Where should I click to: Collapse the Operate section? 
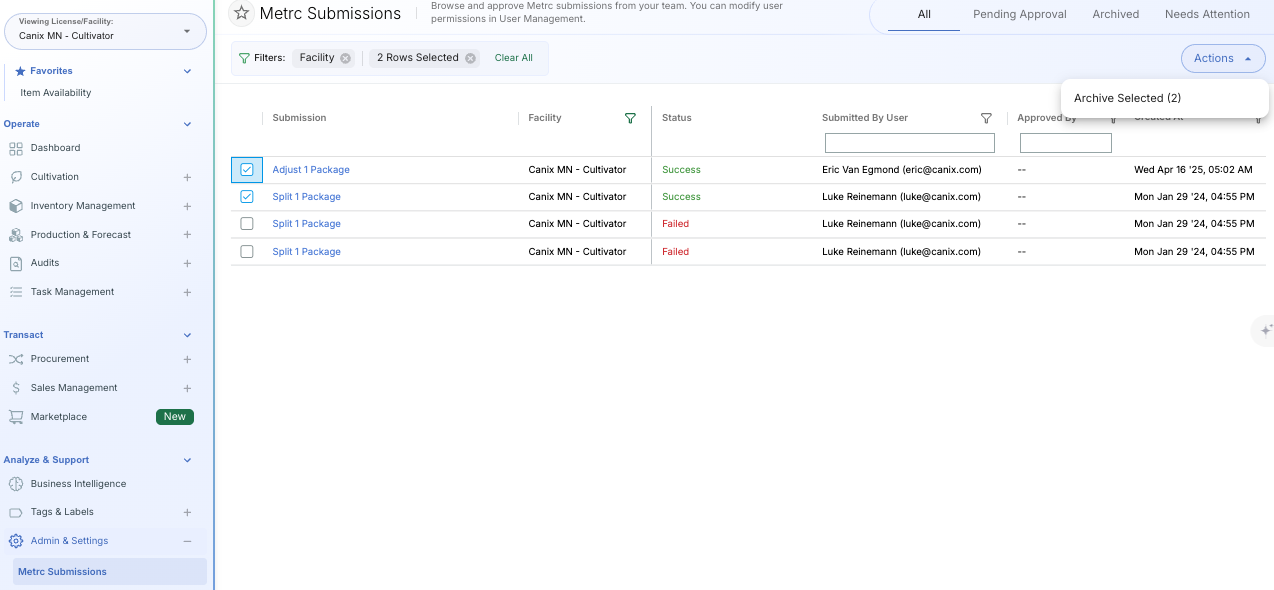click(187, 124)
